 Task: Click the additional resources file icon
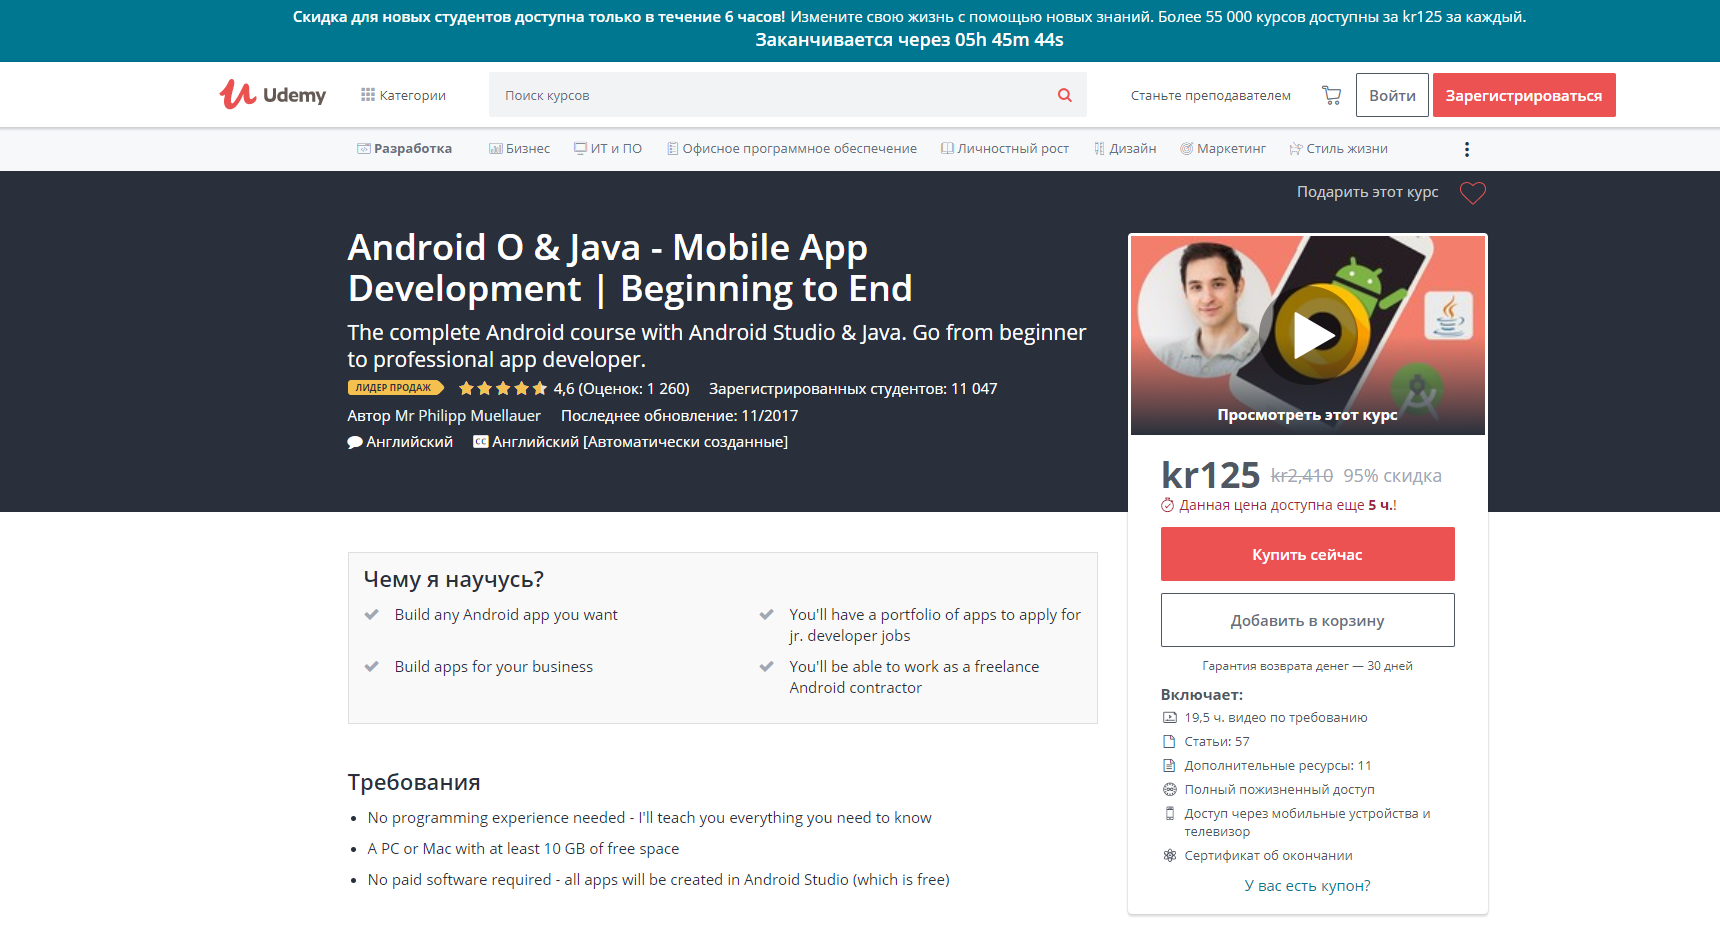click(1170, 766)
